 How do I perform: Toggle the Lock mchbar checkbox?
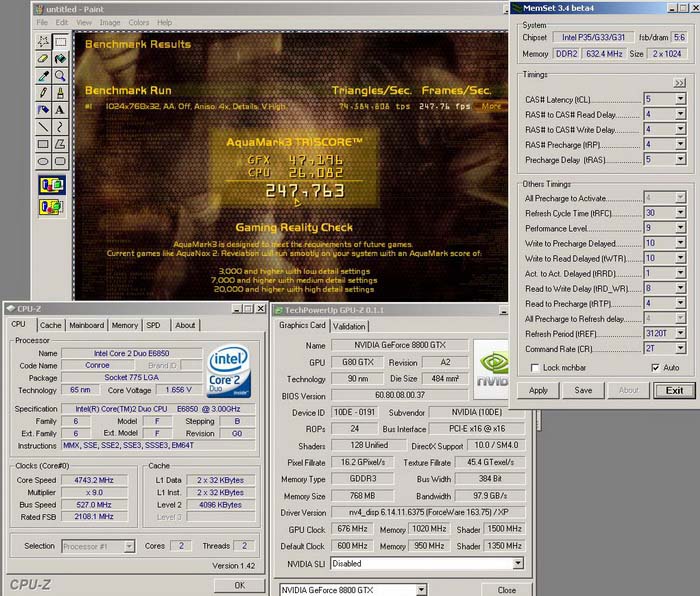click(x=535, y=368)
